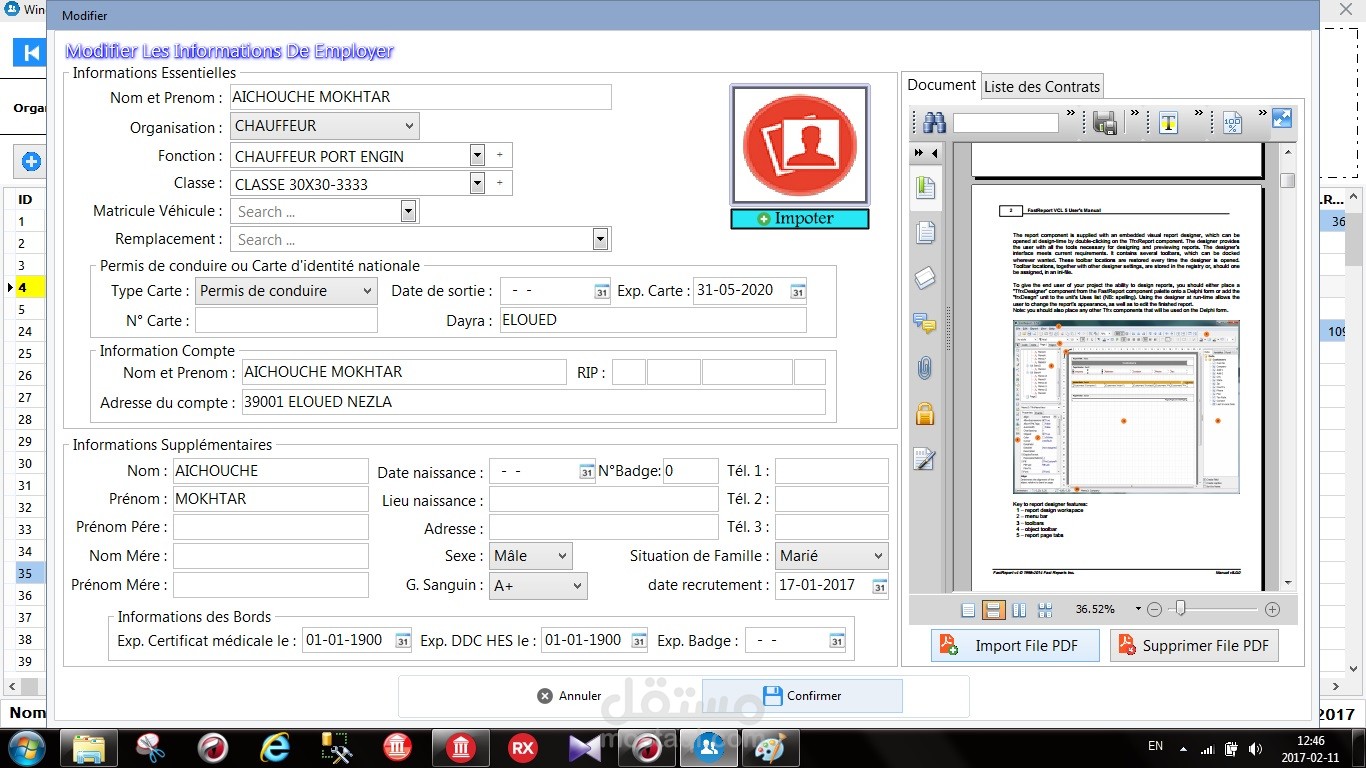This screenshot has height=768, width=1366.
Task: Click the zoom in plus icon
Action: (1272, 609)
